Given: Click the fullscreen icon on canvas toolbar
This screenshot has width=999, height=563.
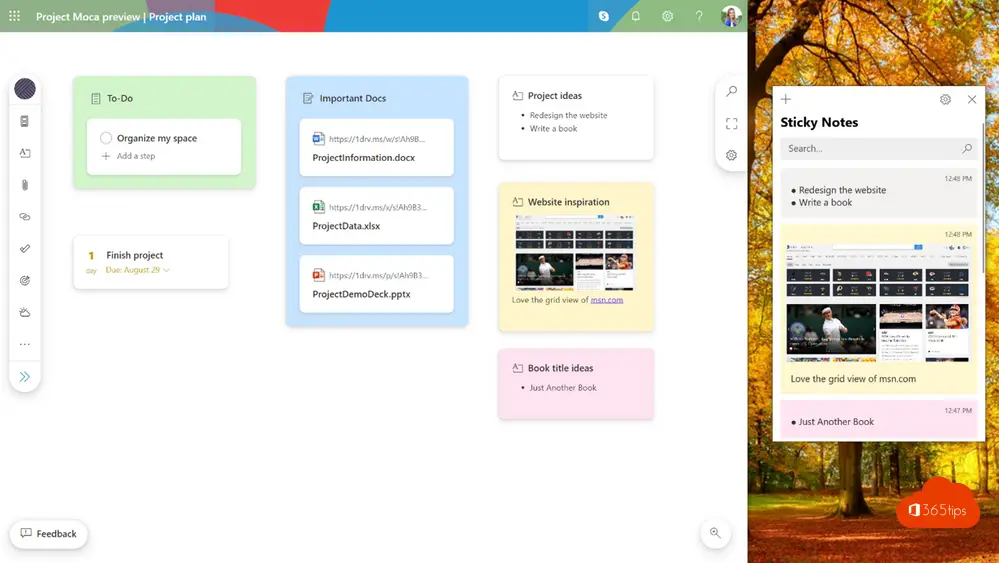Looking at the screenshot, I should pos(731,124).
